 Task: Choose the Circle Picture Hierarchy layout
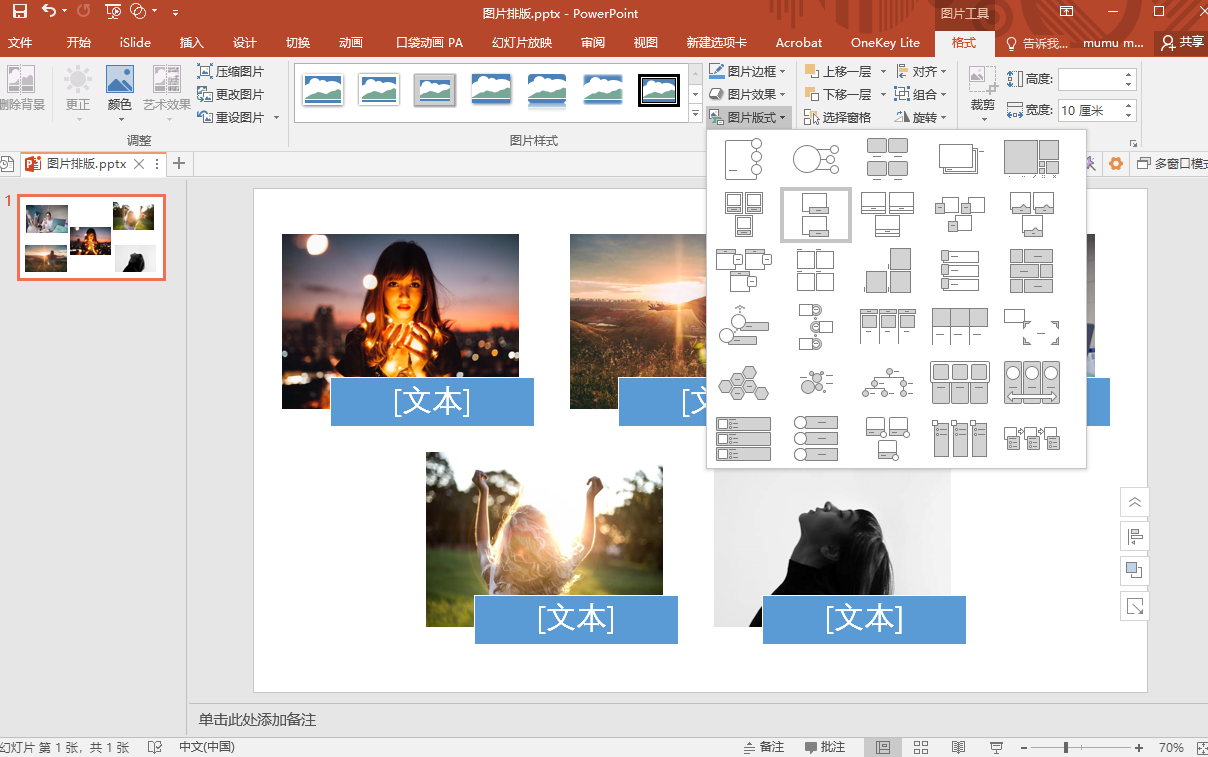coord(888,383)
